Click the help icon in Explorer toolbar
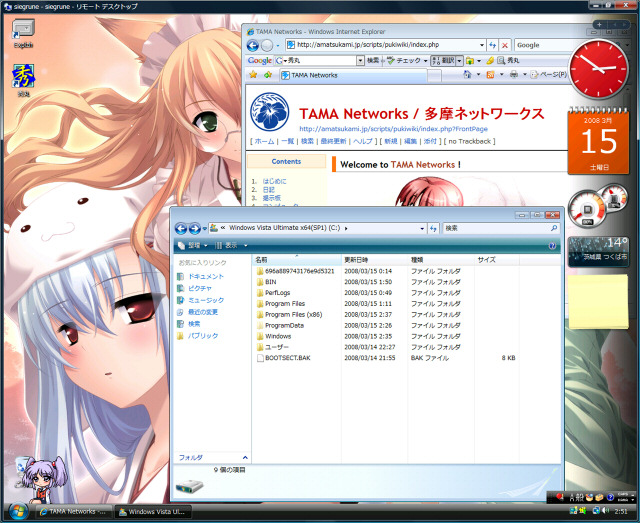Image resolution: width=640 pixels, height=523 pixels. [x=552, y=245]
